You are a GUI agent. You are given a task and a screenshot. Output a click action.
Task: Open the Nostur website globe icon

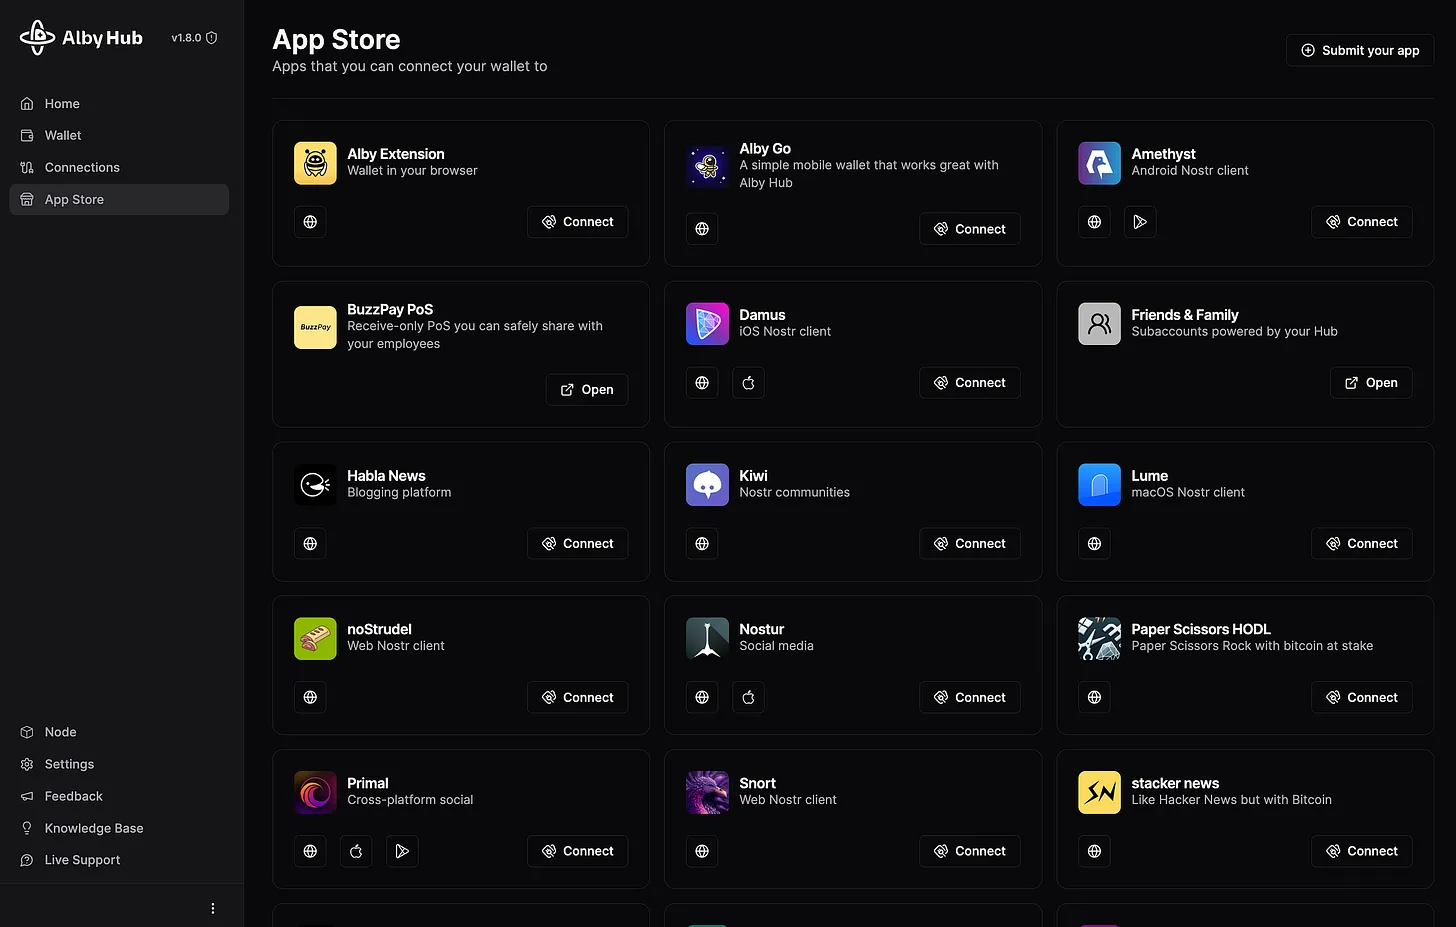pyautogui.click(x=702, y=697)
